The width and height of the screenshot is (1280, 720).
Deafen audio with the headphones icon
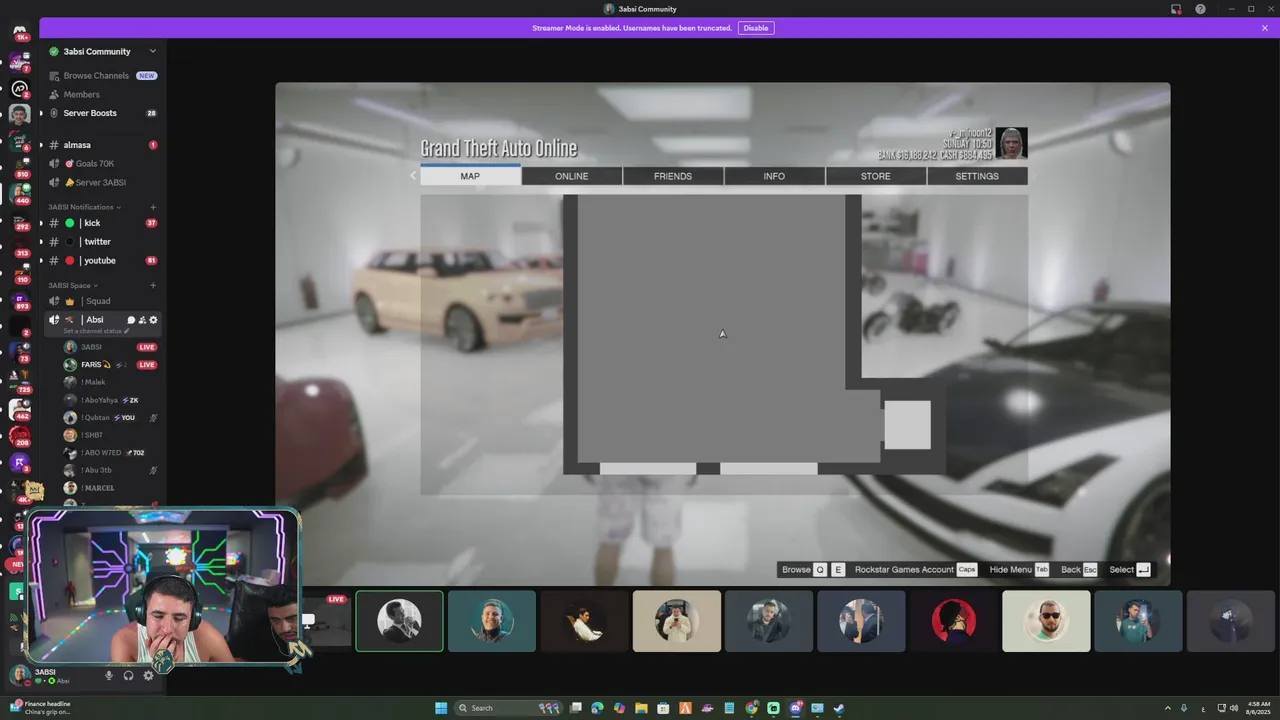(128, 675)
